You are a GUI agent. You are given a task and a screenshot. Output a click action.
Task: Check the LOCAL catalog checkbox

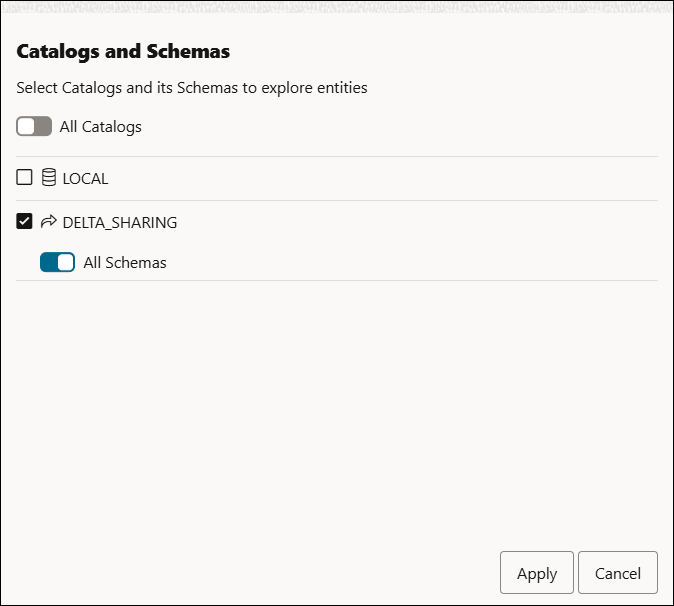[x=25, y=178]
